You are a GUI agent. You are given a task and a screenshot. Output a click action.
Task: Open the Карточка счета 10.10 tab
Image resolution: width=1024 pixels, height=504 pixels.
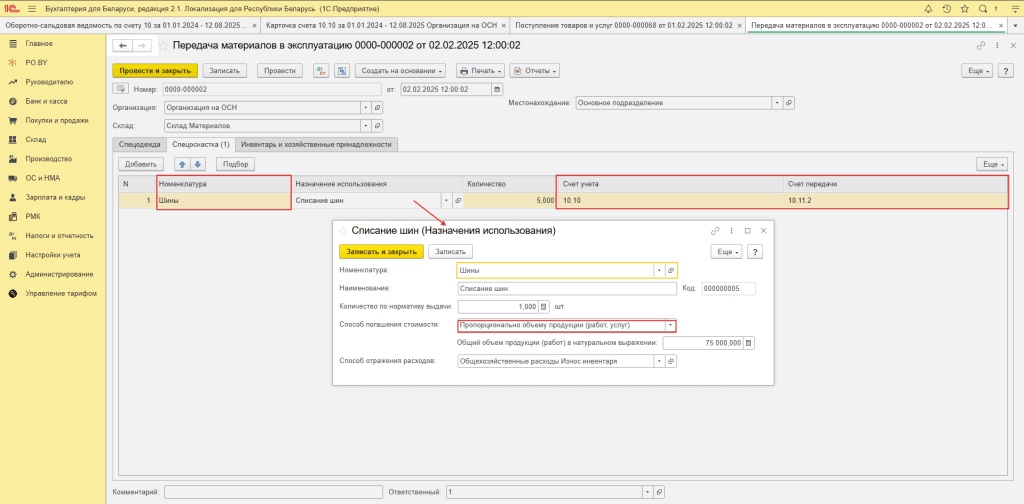click(x=382, y=25)
